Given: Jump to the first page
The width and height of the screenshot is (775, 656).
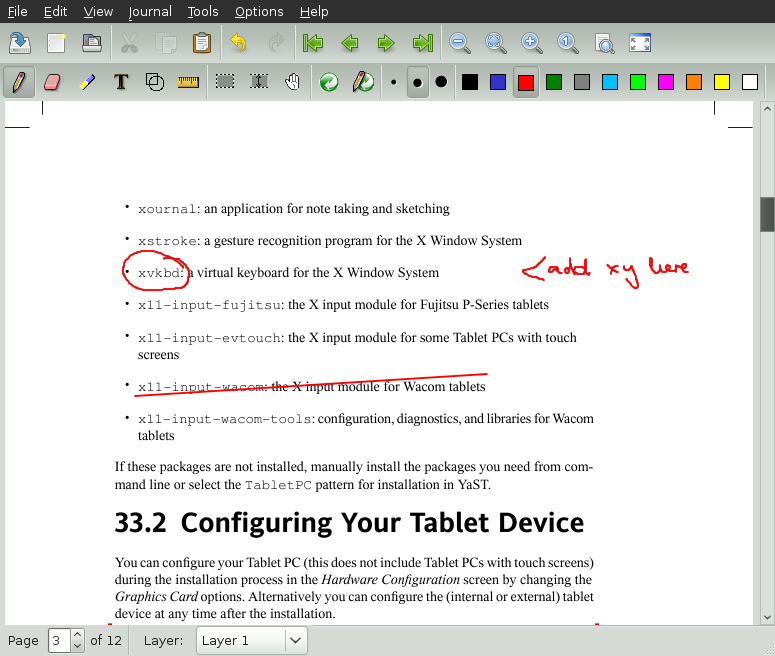Looking at the screenshot, I should 313,43.
